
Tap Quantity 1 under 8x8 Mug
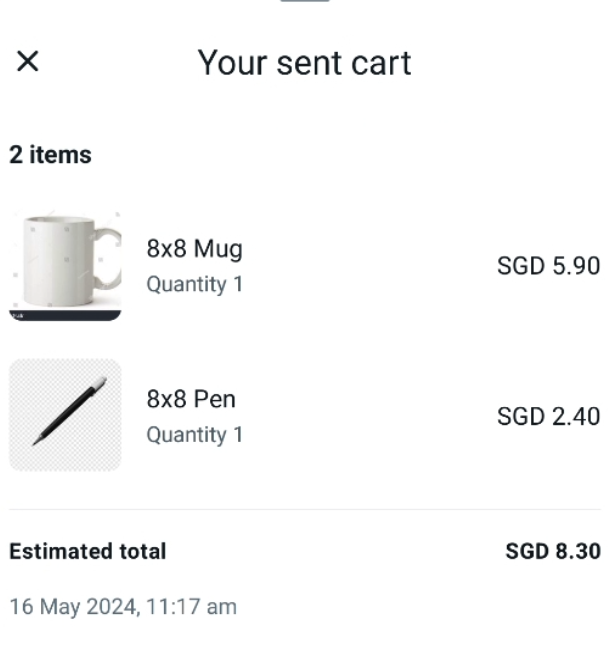point(194,285)
